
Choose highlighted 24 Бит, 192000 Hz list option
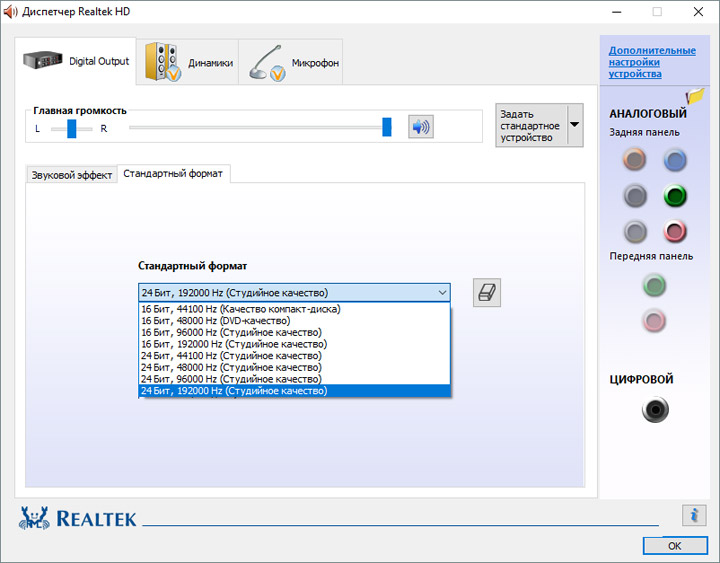[x=294, y=391]
